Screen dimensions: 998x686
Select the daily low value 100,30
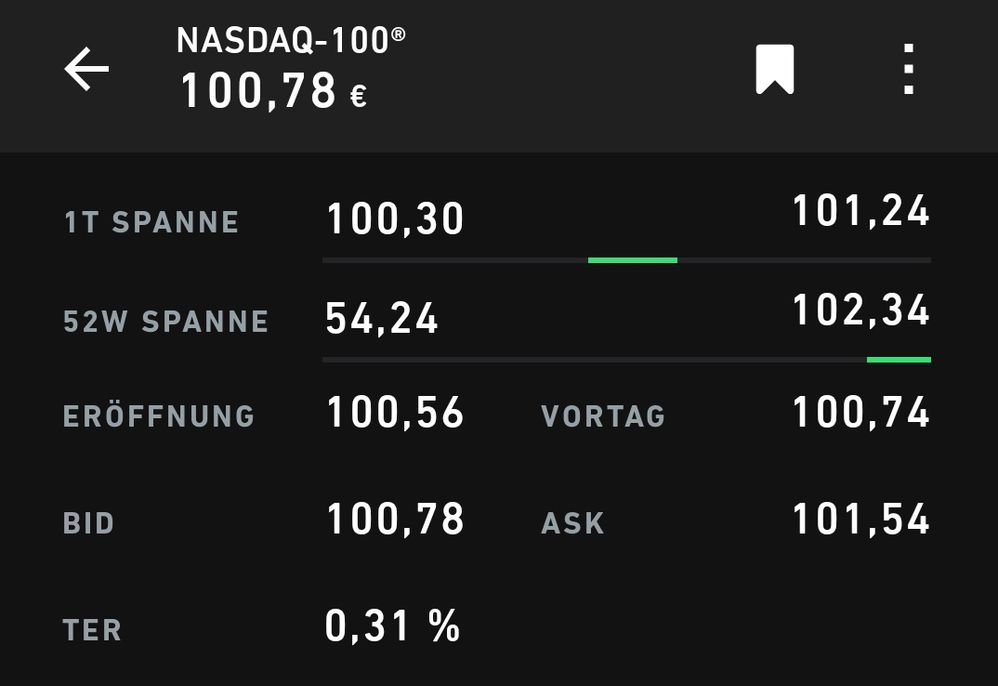point(396,220)
